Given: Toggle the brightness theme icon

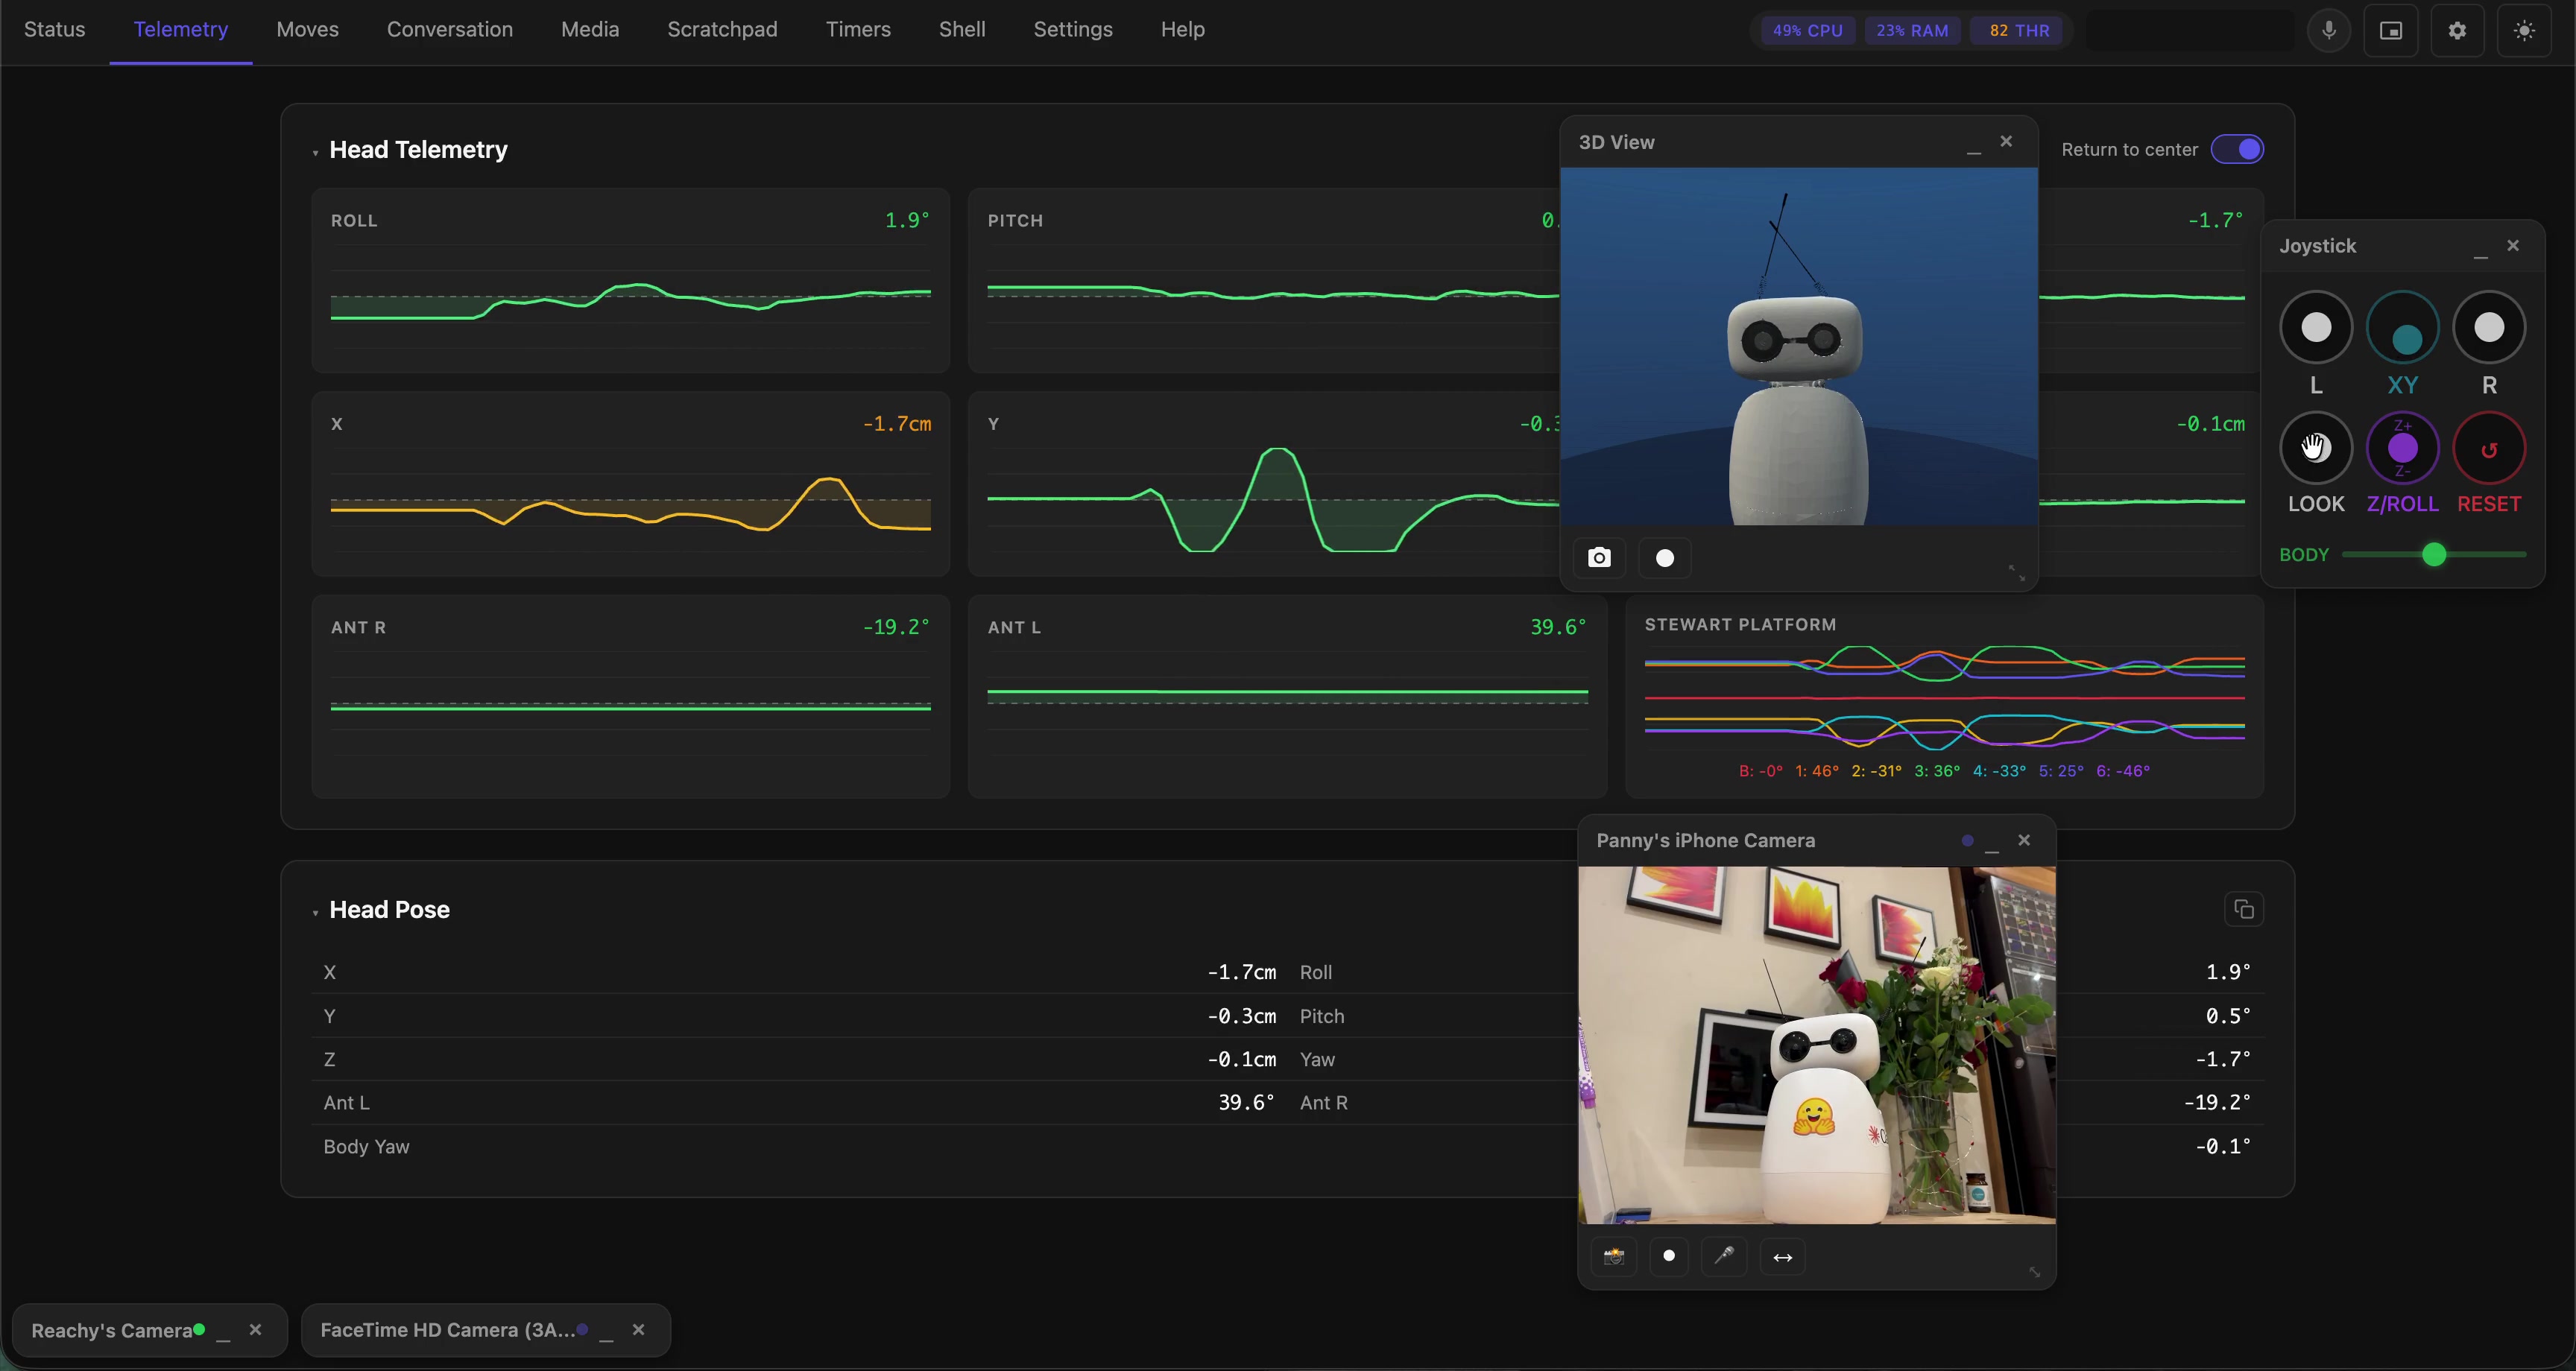Looking at the screenshot, I should tap(2524, 30).
